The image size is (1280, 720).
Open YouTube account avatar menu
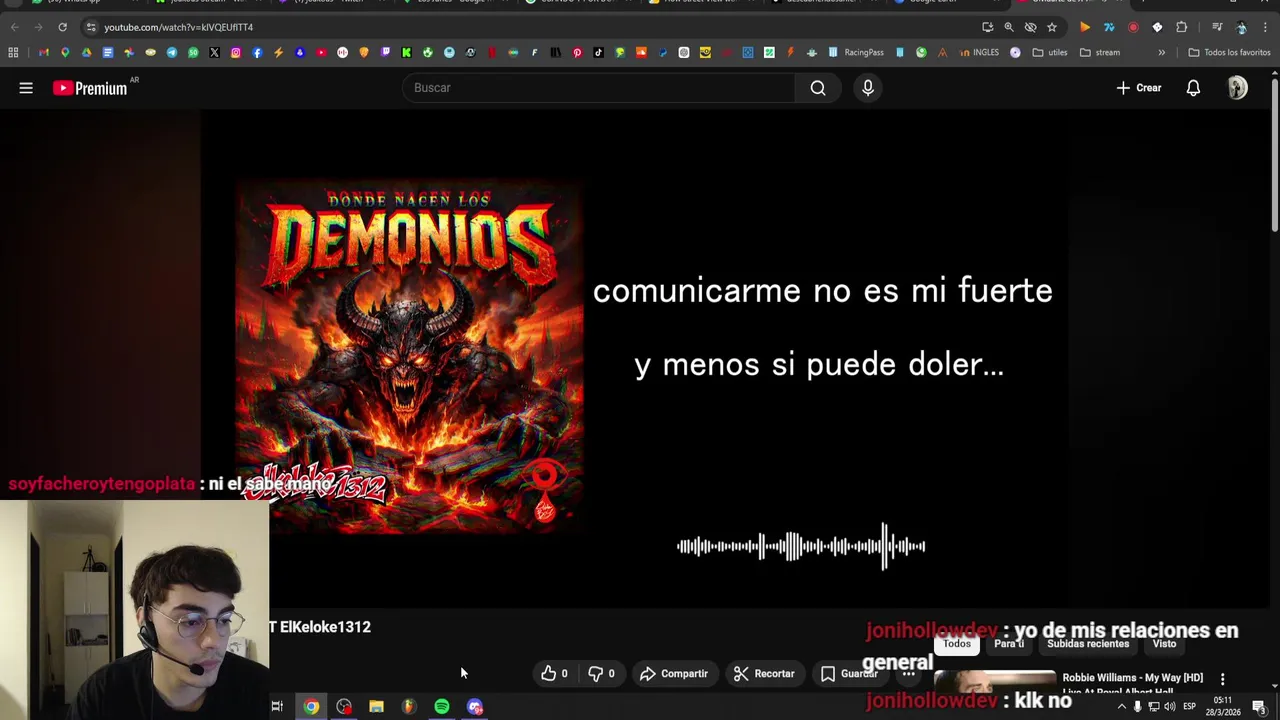[1238, 88]
